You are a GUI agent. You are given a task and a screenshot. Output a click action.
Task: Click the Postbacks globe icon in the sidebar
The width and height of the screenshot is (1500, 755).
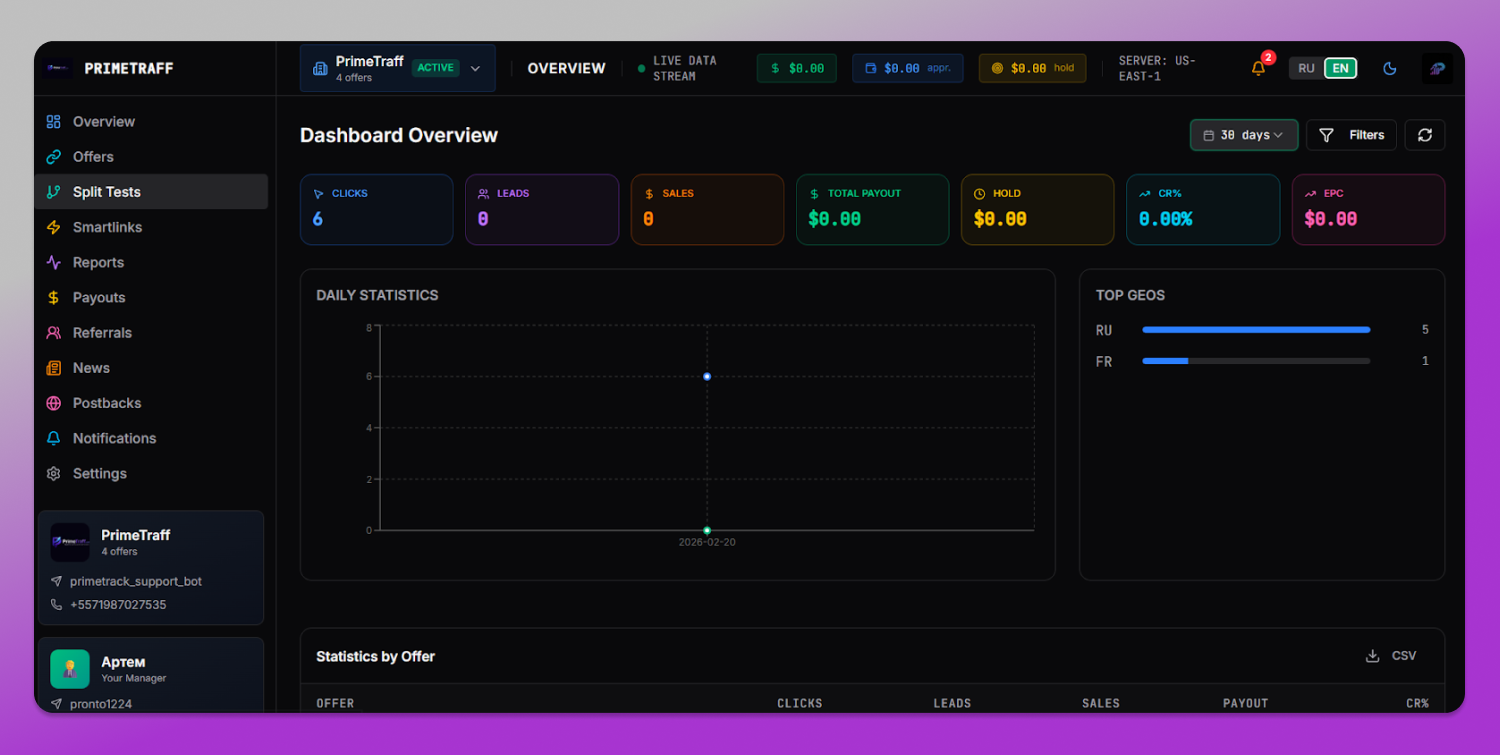click(x=54, y=403)
